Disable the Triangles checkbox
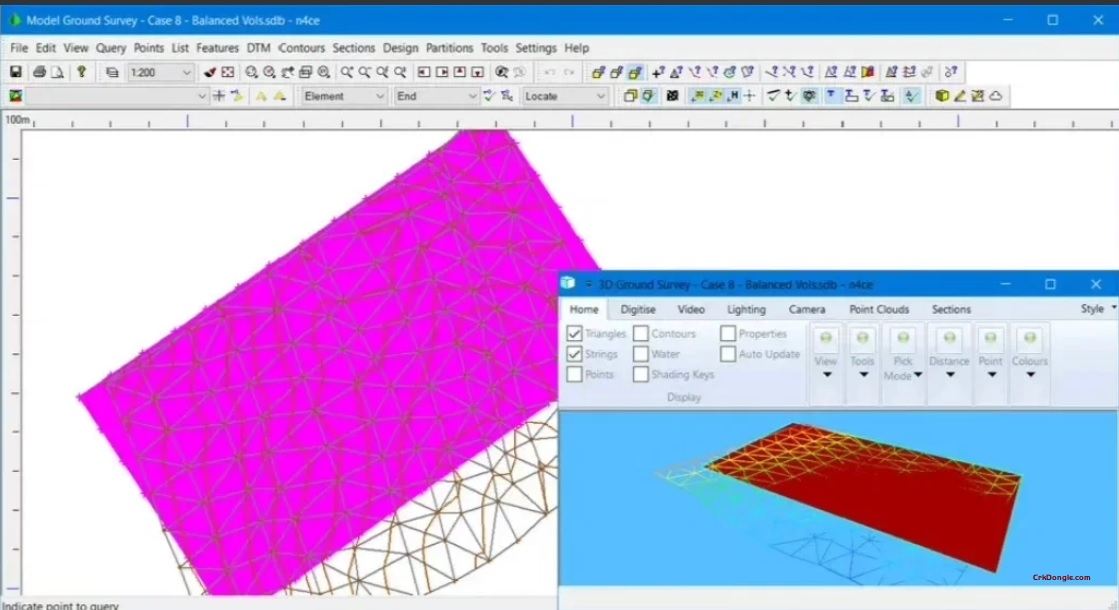 pos(574,333)
